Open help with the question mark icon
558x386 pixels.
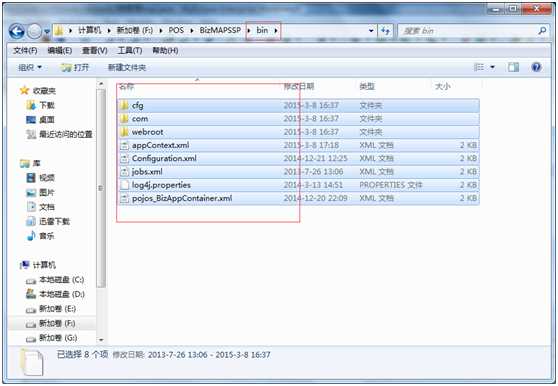click(536, 67)
